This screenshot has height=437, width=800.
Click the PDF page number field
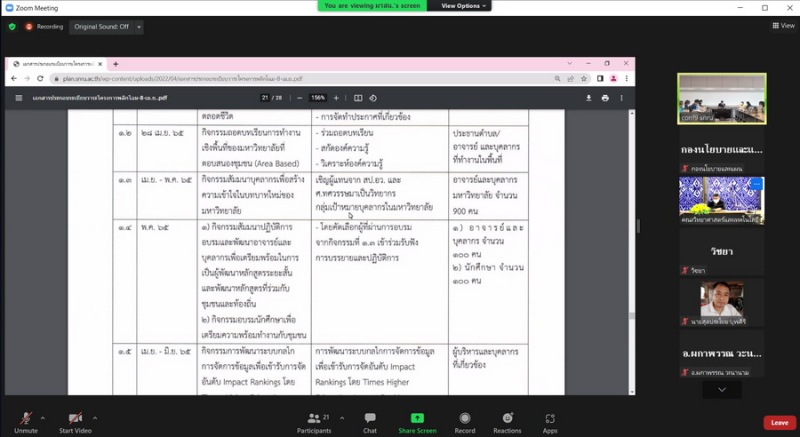[x=266, y=98]
